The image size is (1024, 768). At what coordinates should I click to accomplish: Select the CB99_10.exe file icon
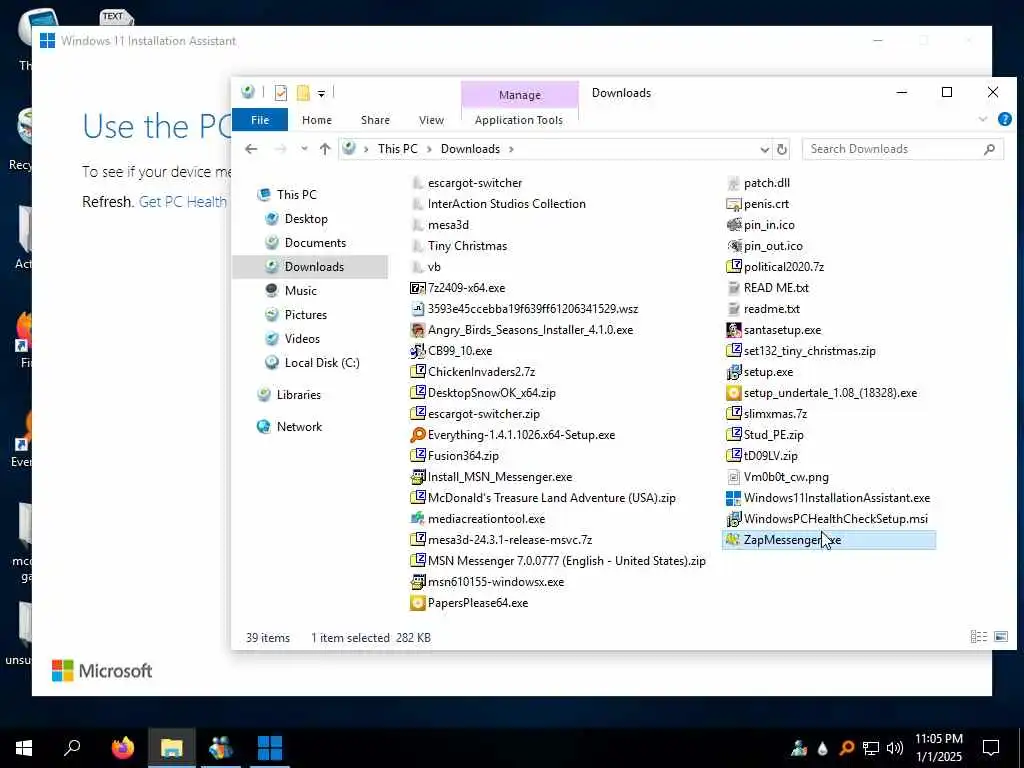coord(417,351)
